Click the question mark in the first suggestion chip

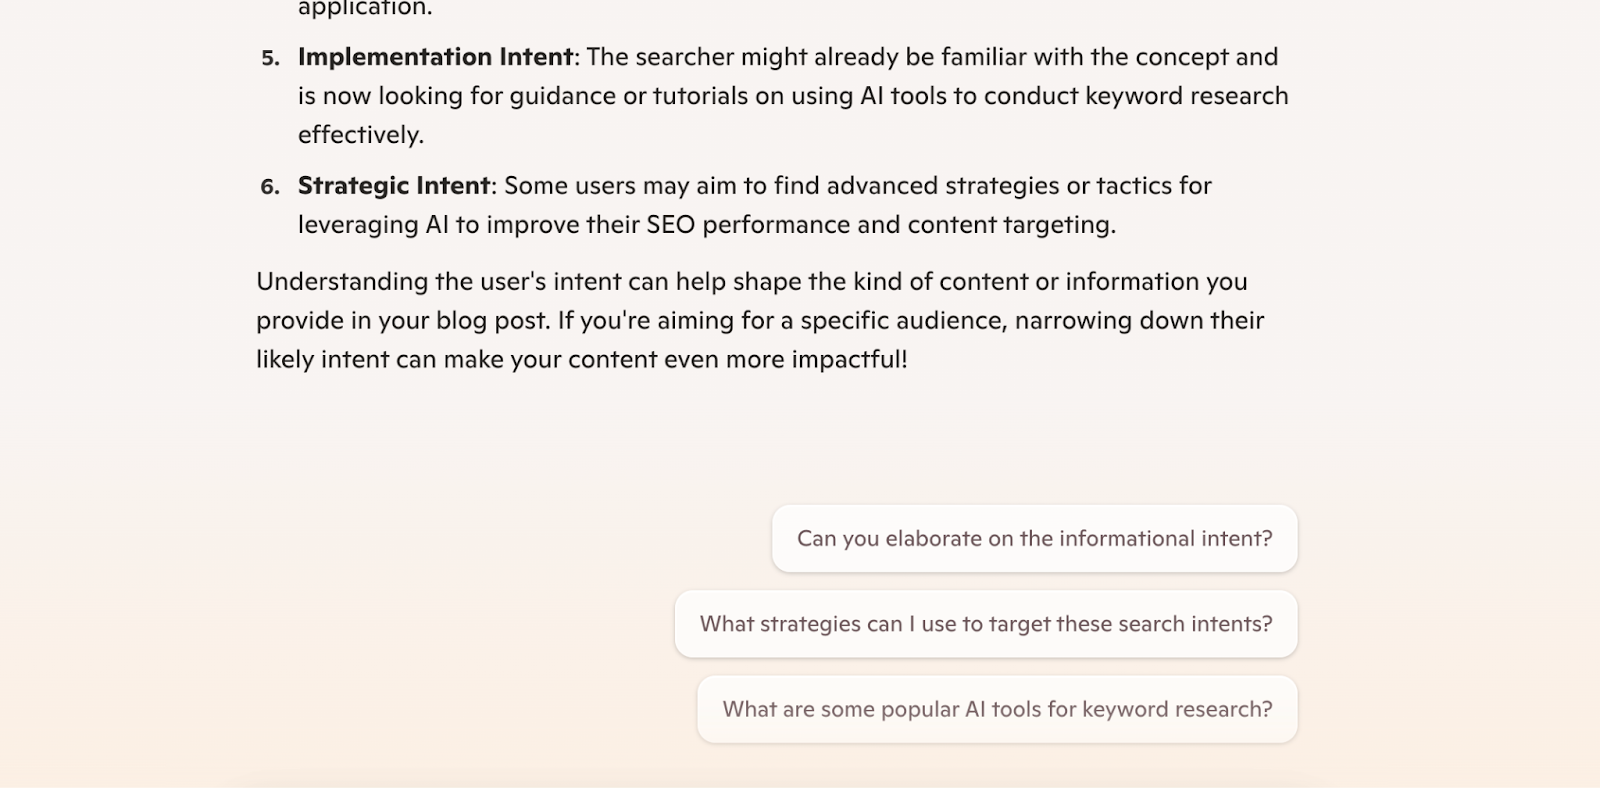(x=1266, y=538)
